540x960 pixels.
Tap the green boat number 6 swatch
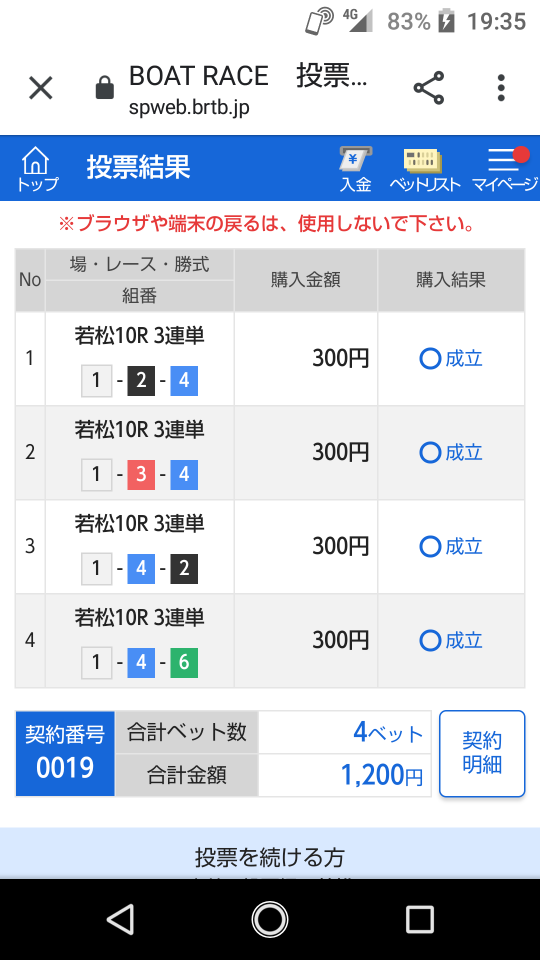pyautogui.click(x=184, y=663)
